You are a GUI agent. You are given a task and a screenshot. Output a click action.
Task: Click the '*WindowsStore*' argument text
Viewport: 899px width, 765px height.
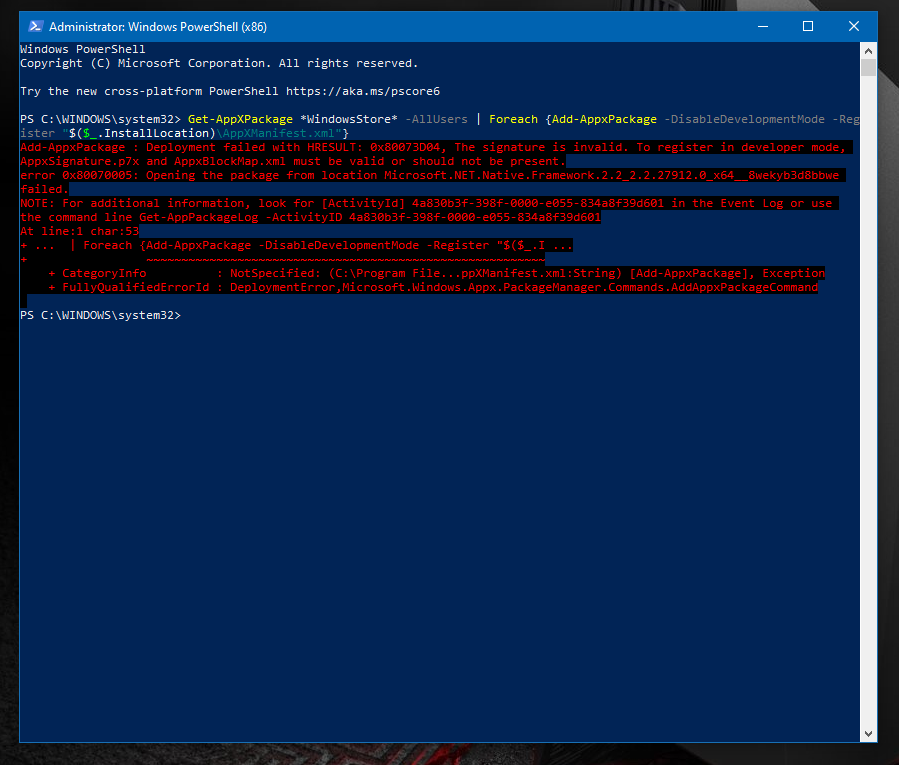[x=349, y=119]
